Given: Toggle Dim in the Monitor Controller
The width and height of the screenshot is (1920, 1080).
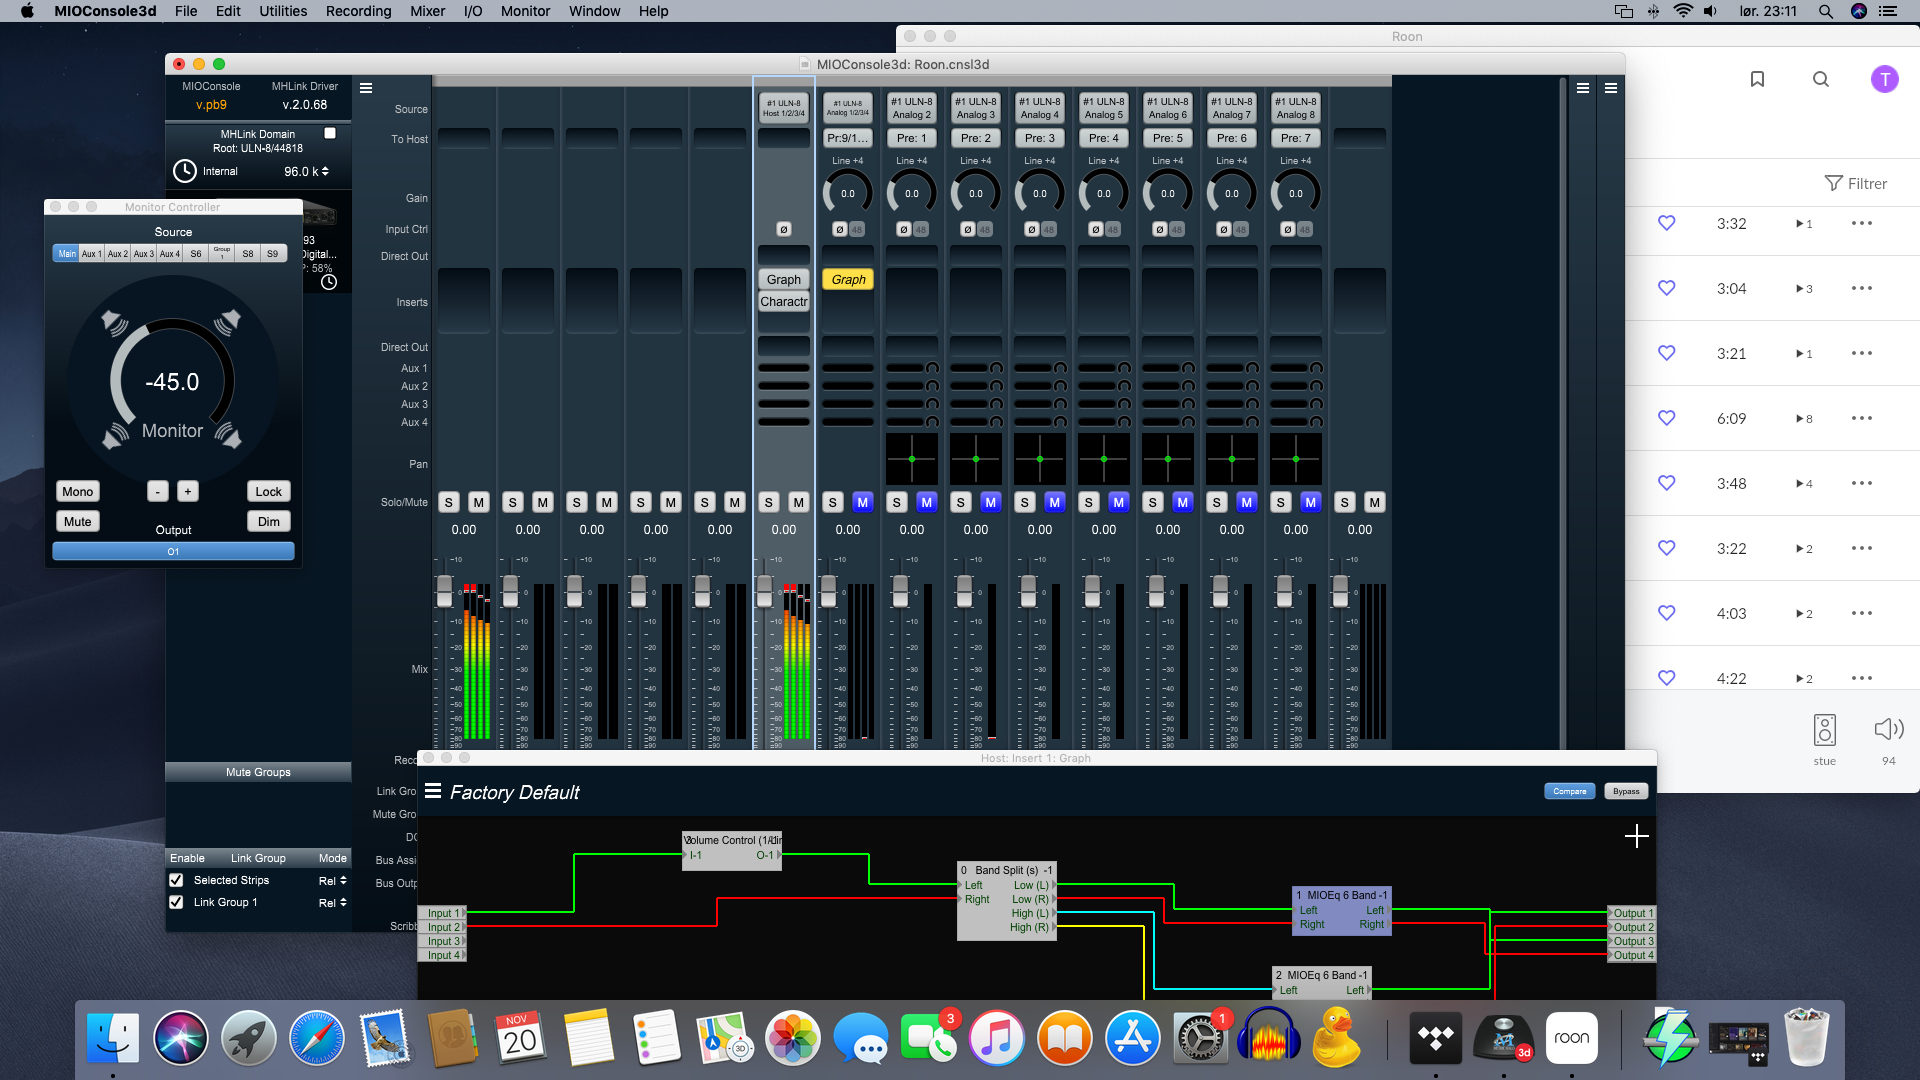Looking at the screenshot, I should 269,521.
